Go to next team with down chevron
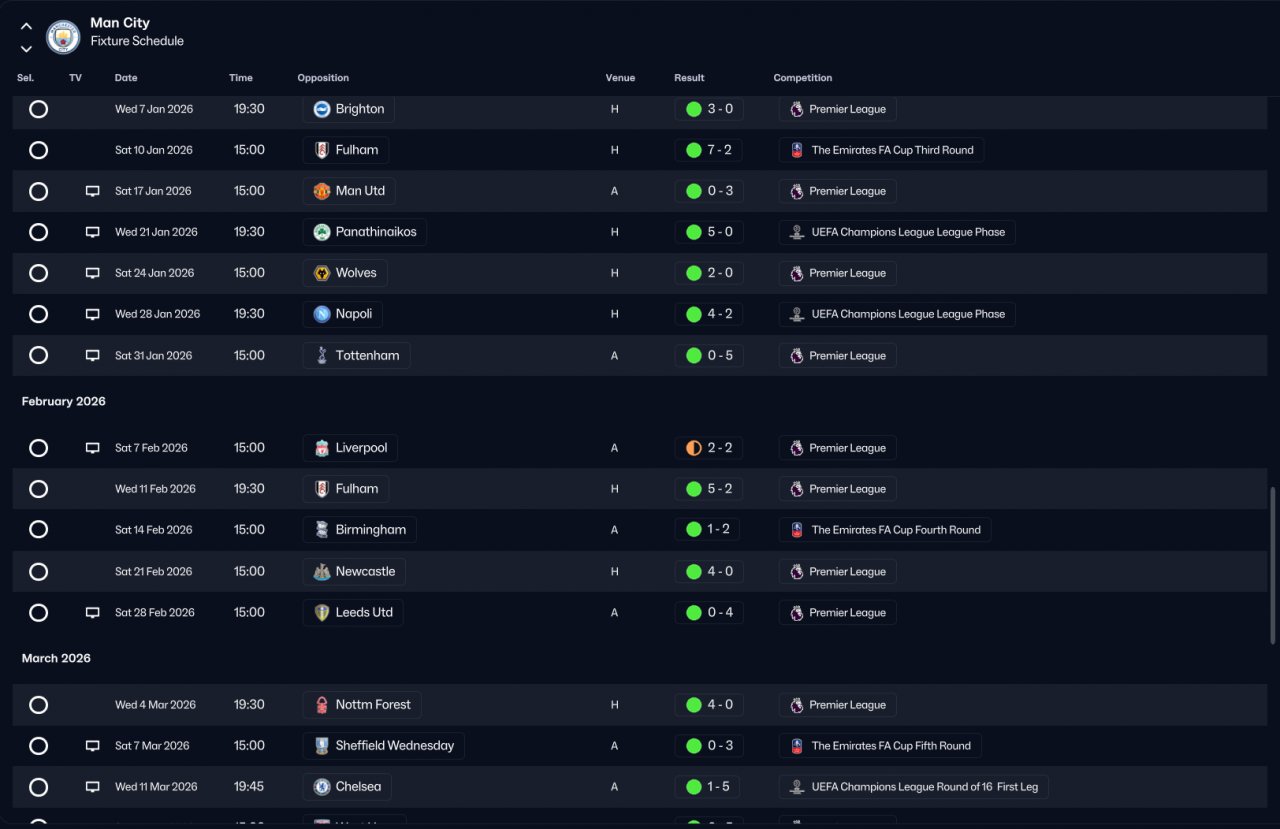 click(26, 48)
